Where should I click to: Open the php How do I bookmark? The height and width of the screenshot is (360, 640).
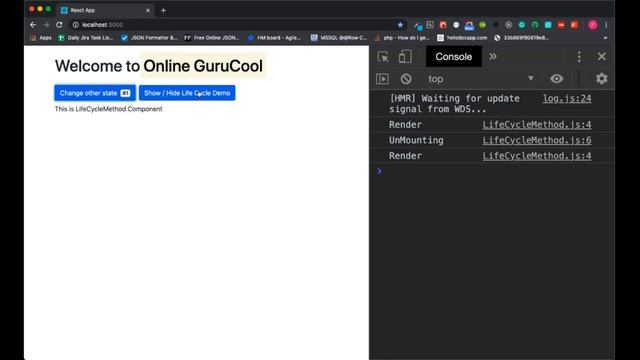tap(402, 38)
